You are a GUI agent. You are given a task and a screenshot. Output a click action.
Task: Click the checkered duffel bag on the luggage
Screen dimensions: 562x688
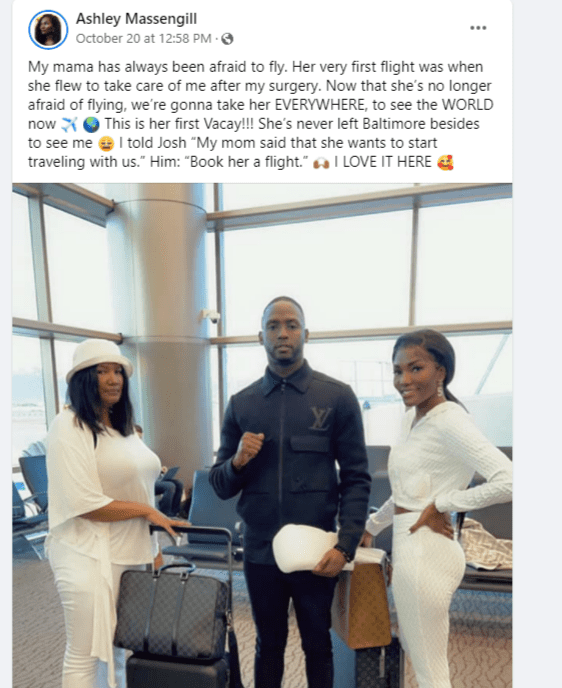[172, 611]
